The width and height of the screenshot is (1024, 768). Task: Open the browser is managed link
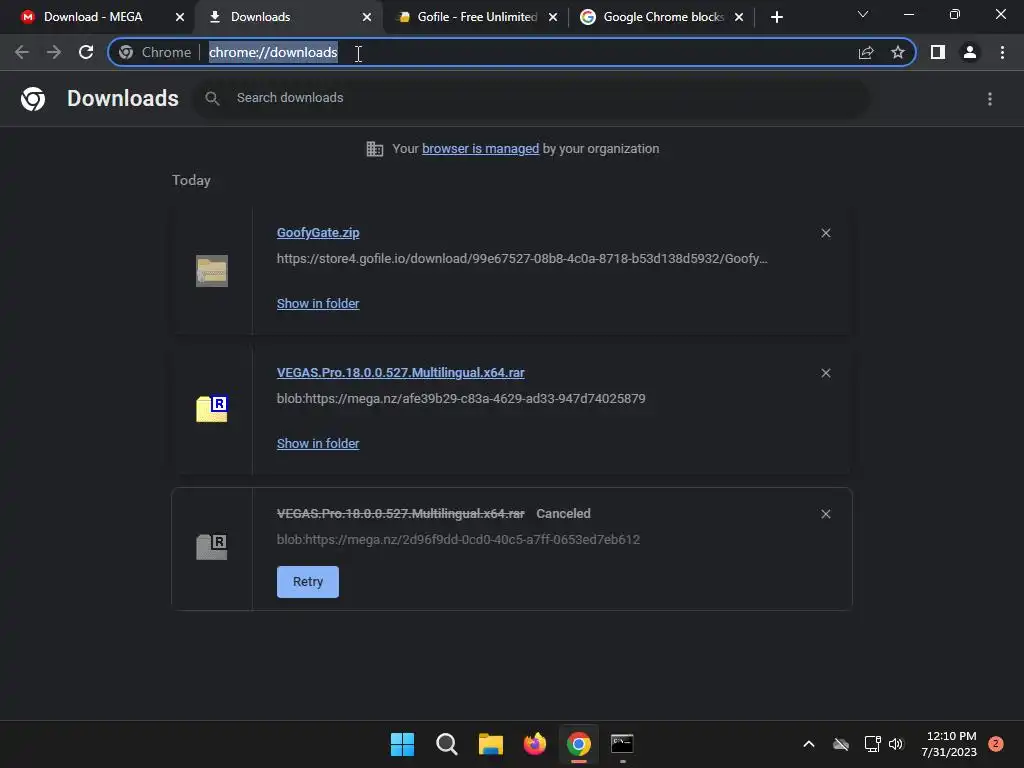point(481,149)
